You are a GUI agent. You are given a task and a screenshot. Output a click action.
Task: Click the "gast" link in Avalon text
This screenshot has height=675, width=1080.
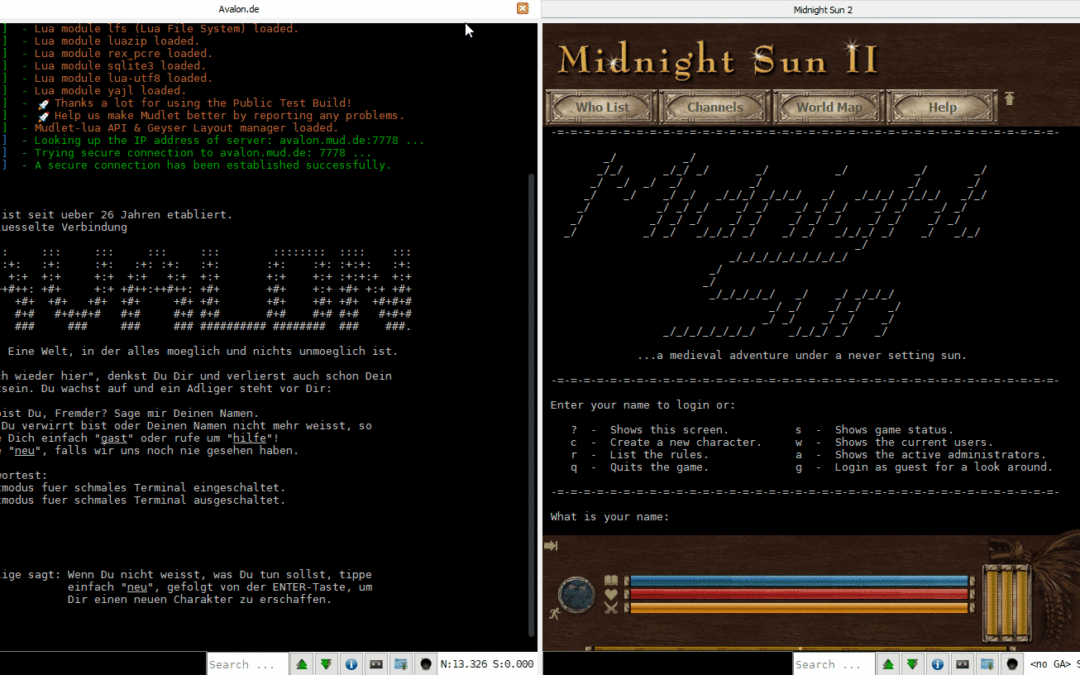click(114, 438)
